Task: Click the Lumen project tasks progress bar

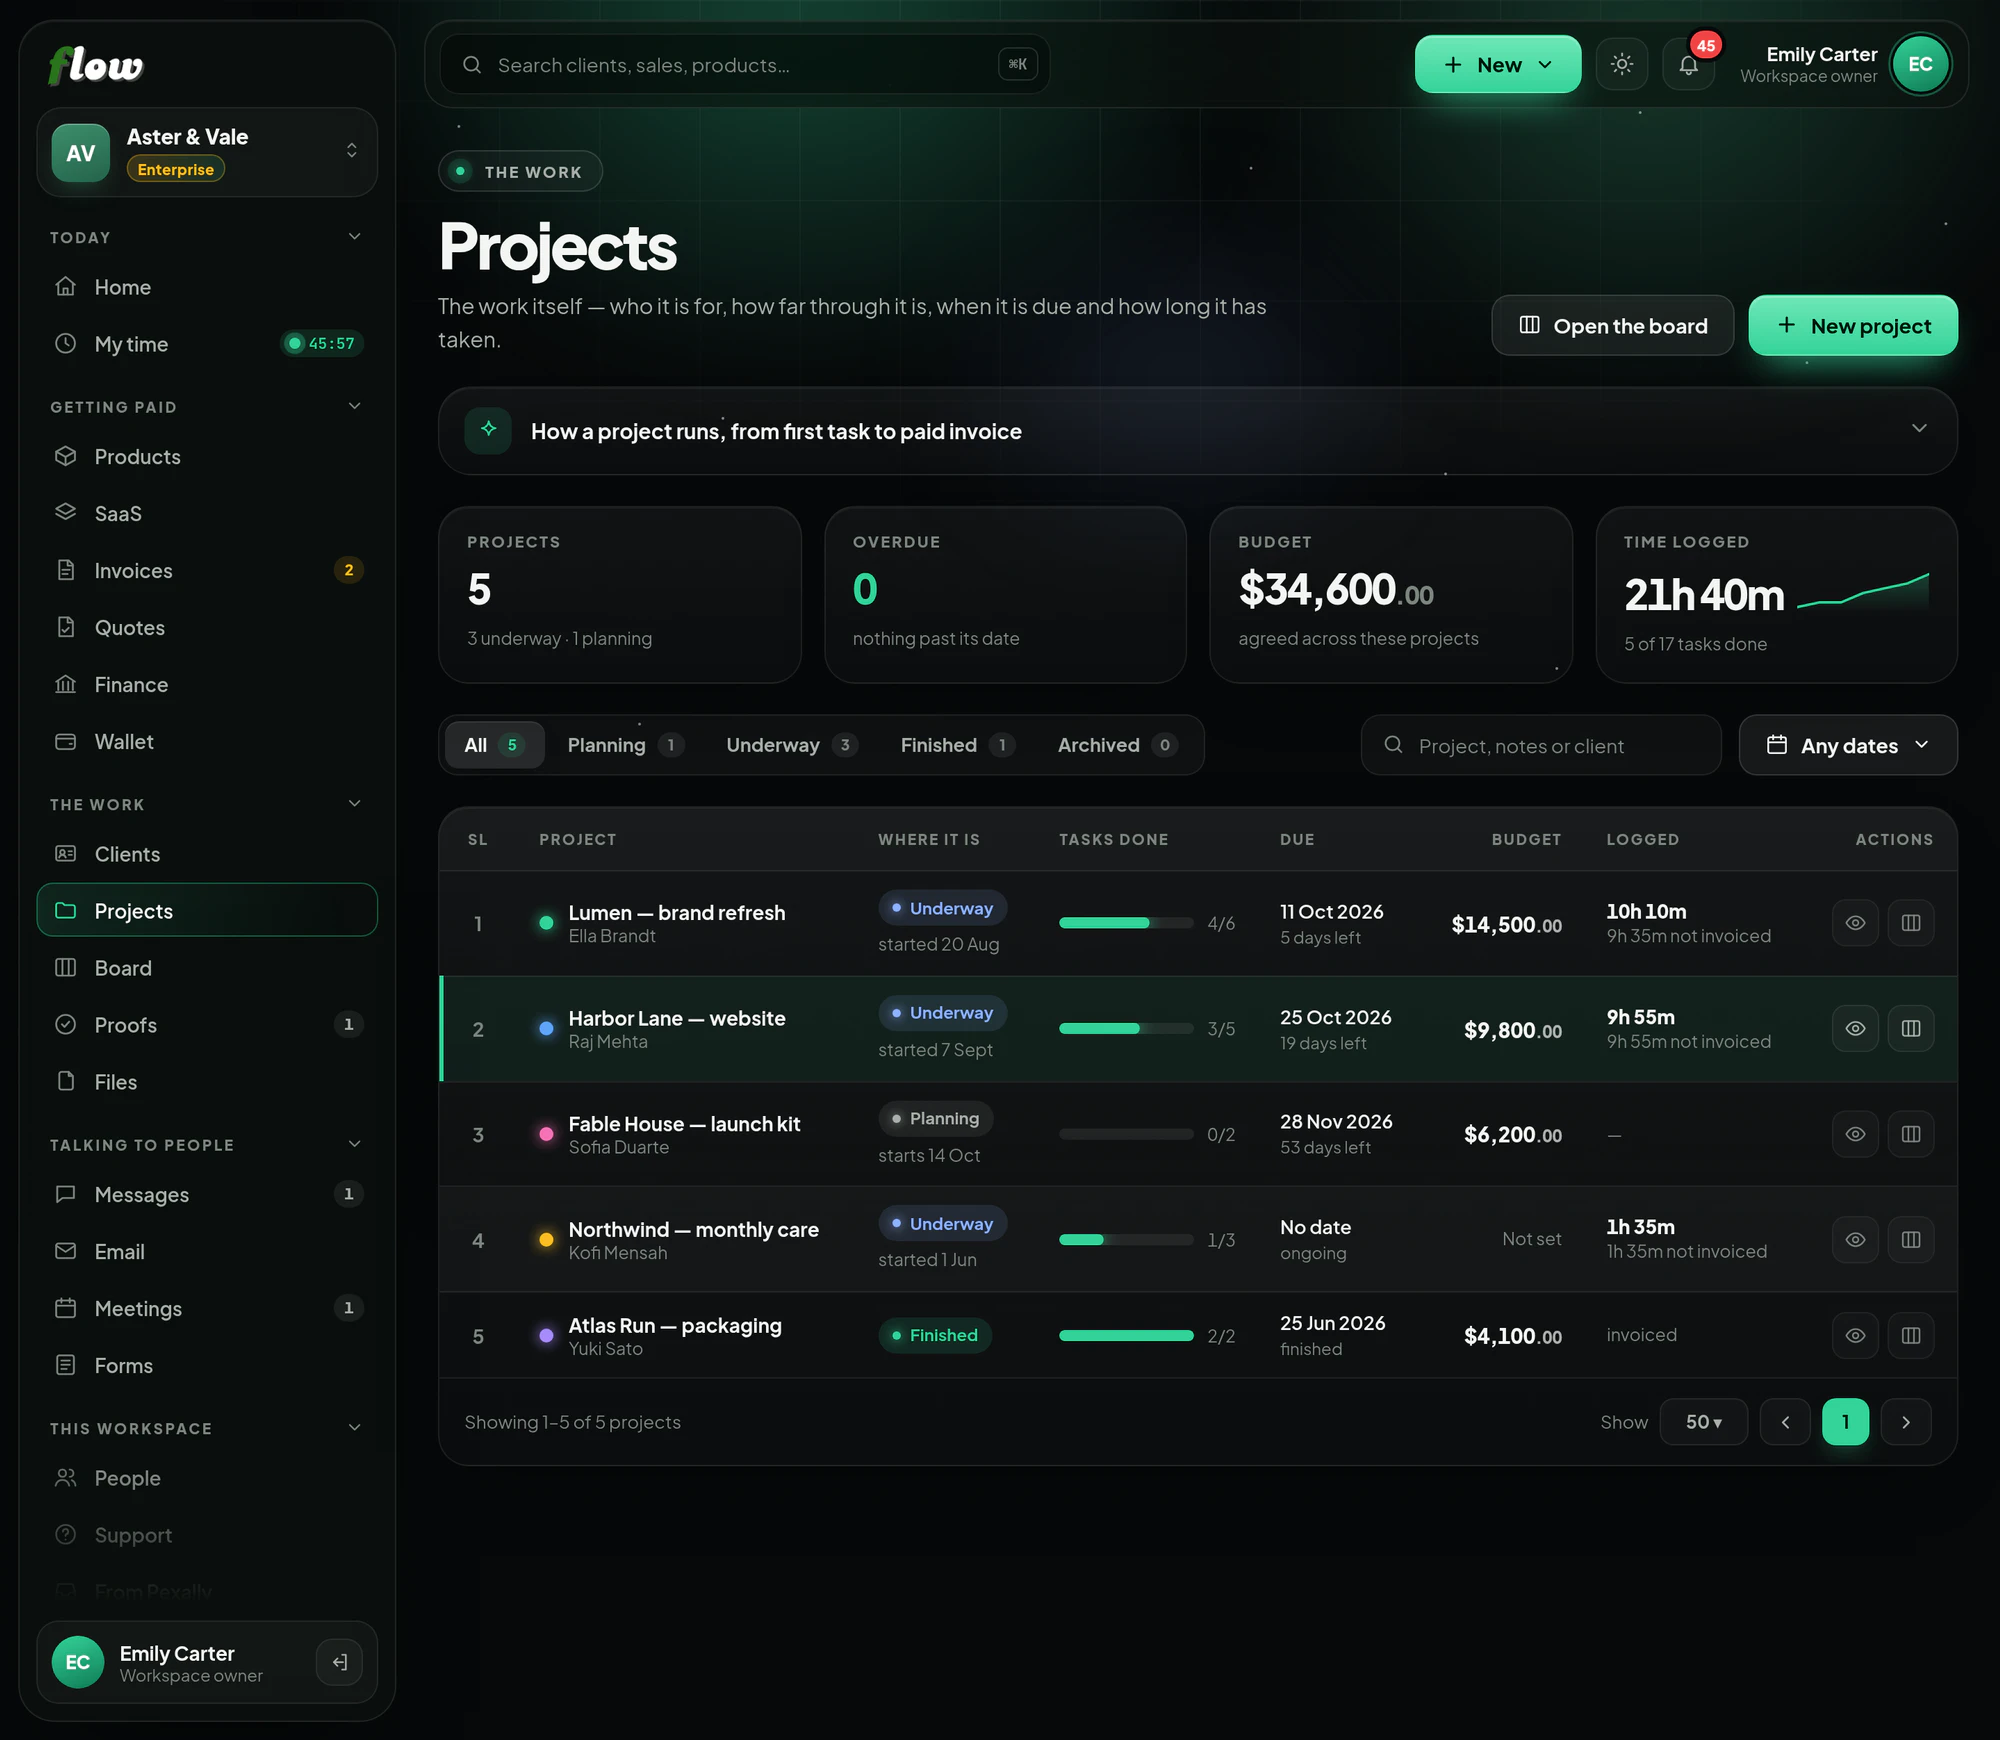Action: click(1126, 923)
